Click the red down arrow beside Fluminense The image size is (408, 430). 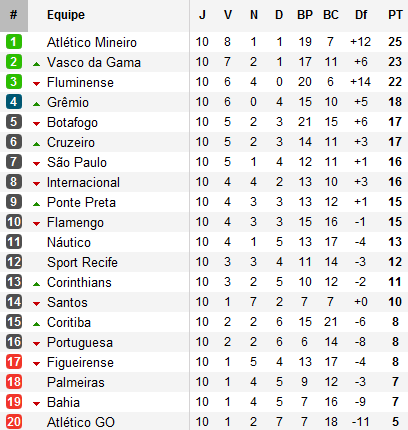[x=37, y=84]
